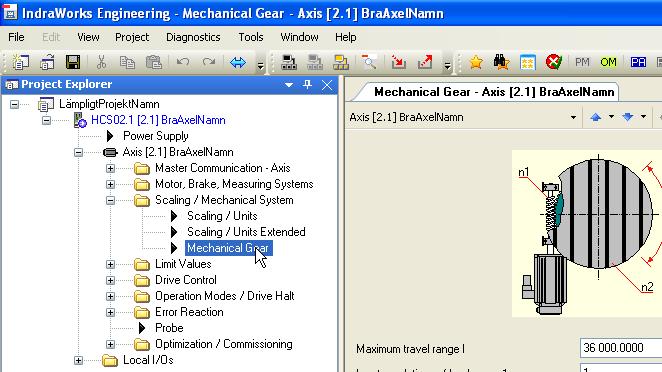
Task: Expand the Drive Control folder
Action: click(111, 280)
